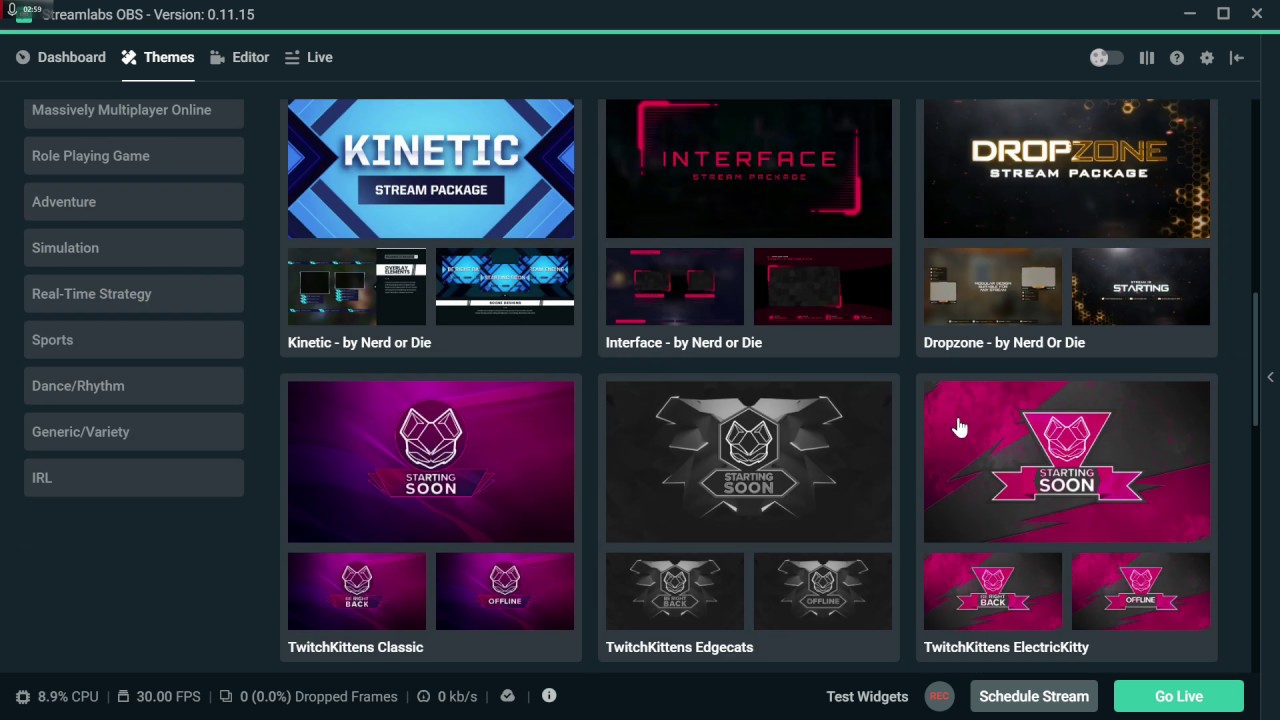Select IRL category filter
This screenshot has width=1280, height=720.
pyautogui.click(x=134, y=478)
